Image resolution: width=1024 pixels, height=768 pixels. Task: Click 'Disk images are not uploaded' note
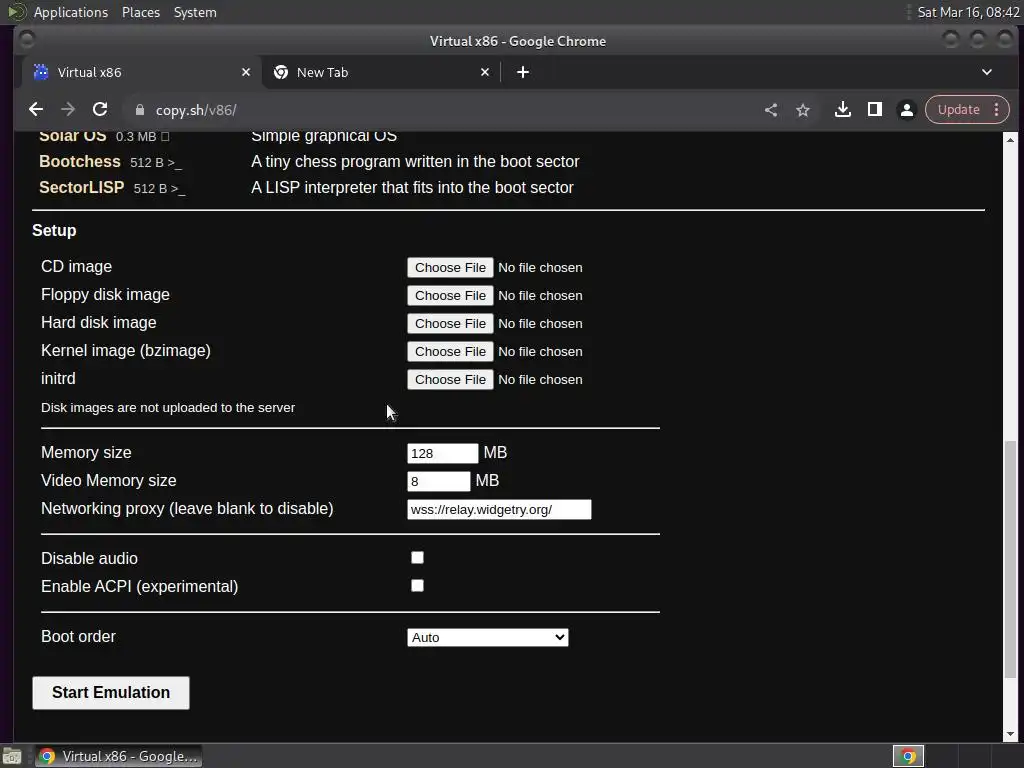(x=168, y=408)
